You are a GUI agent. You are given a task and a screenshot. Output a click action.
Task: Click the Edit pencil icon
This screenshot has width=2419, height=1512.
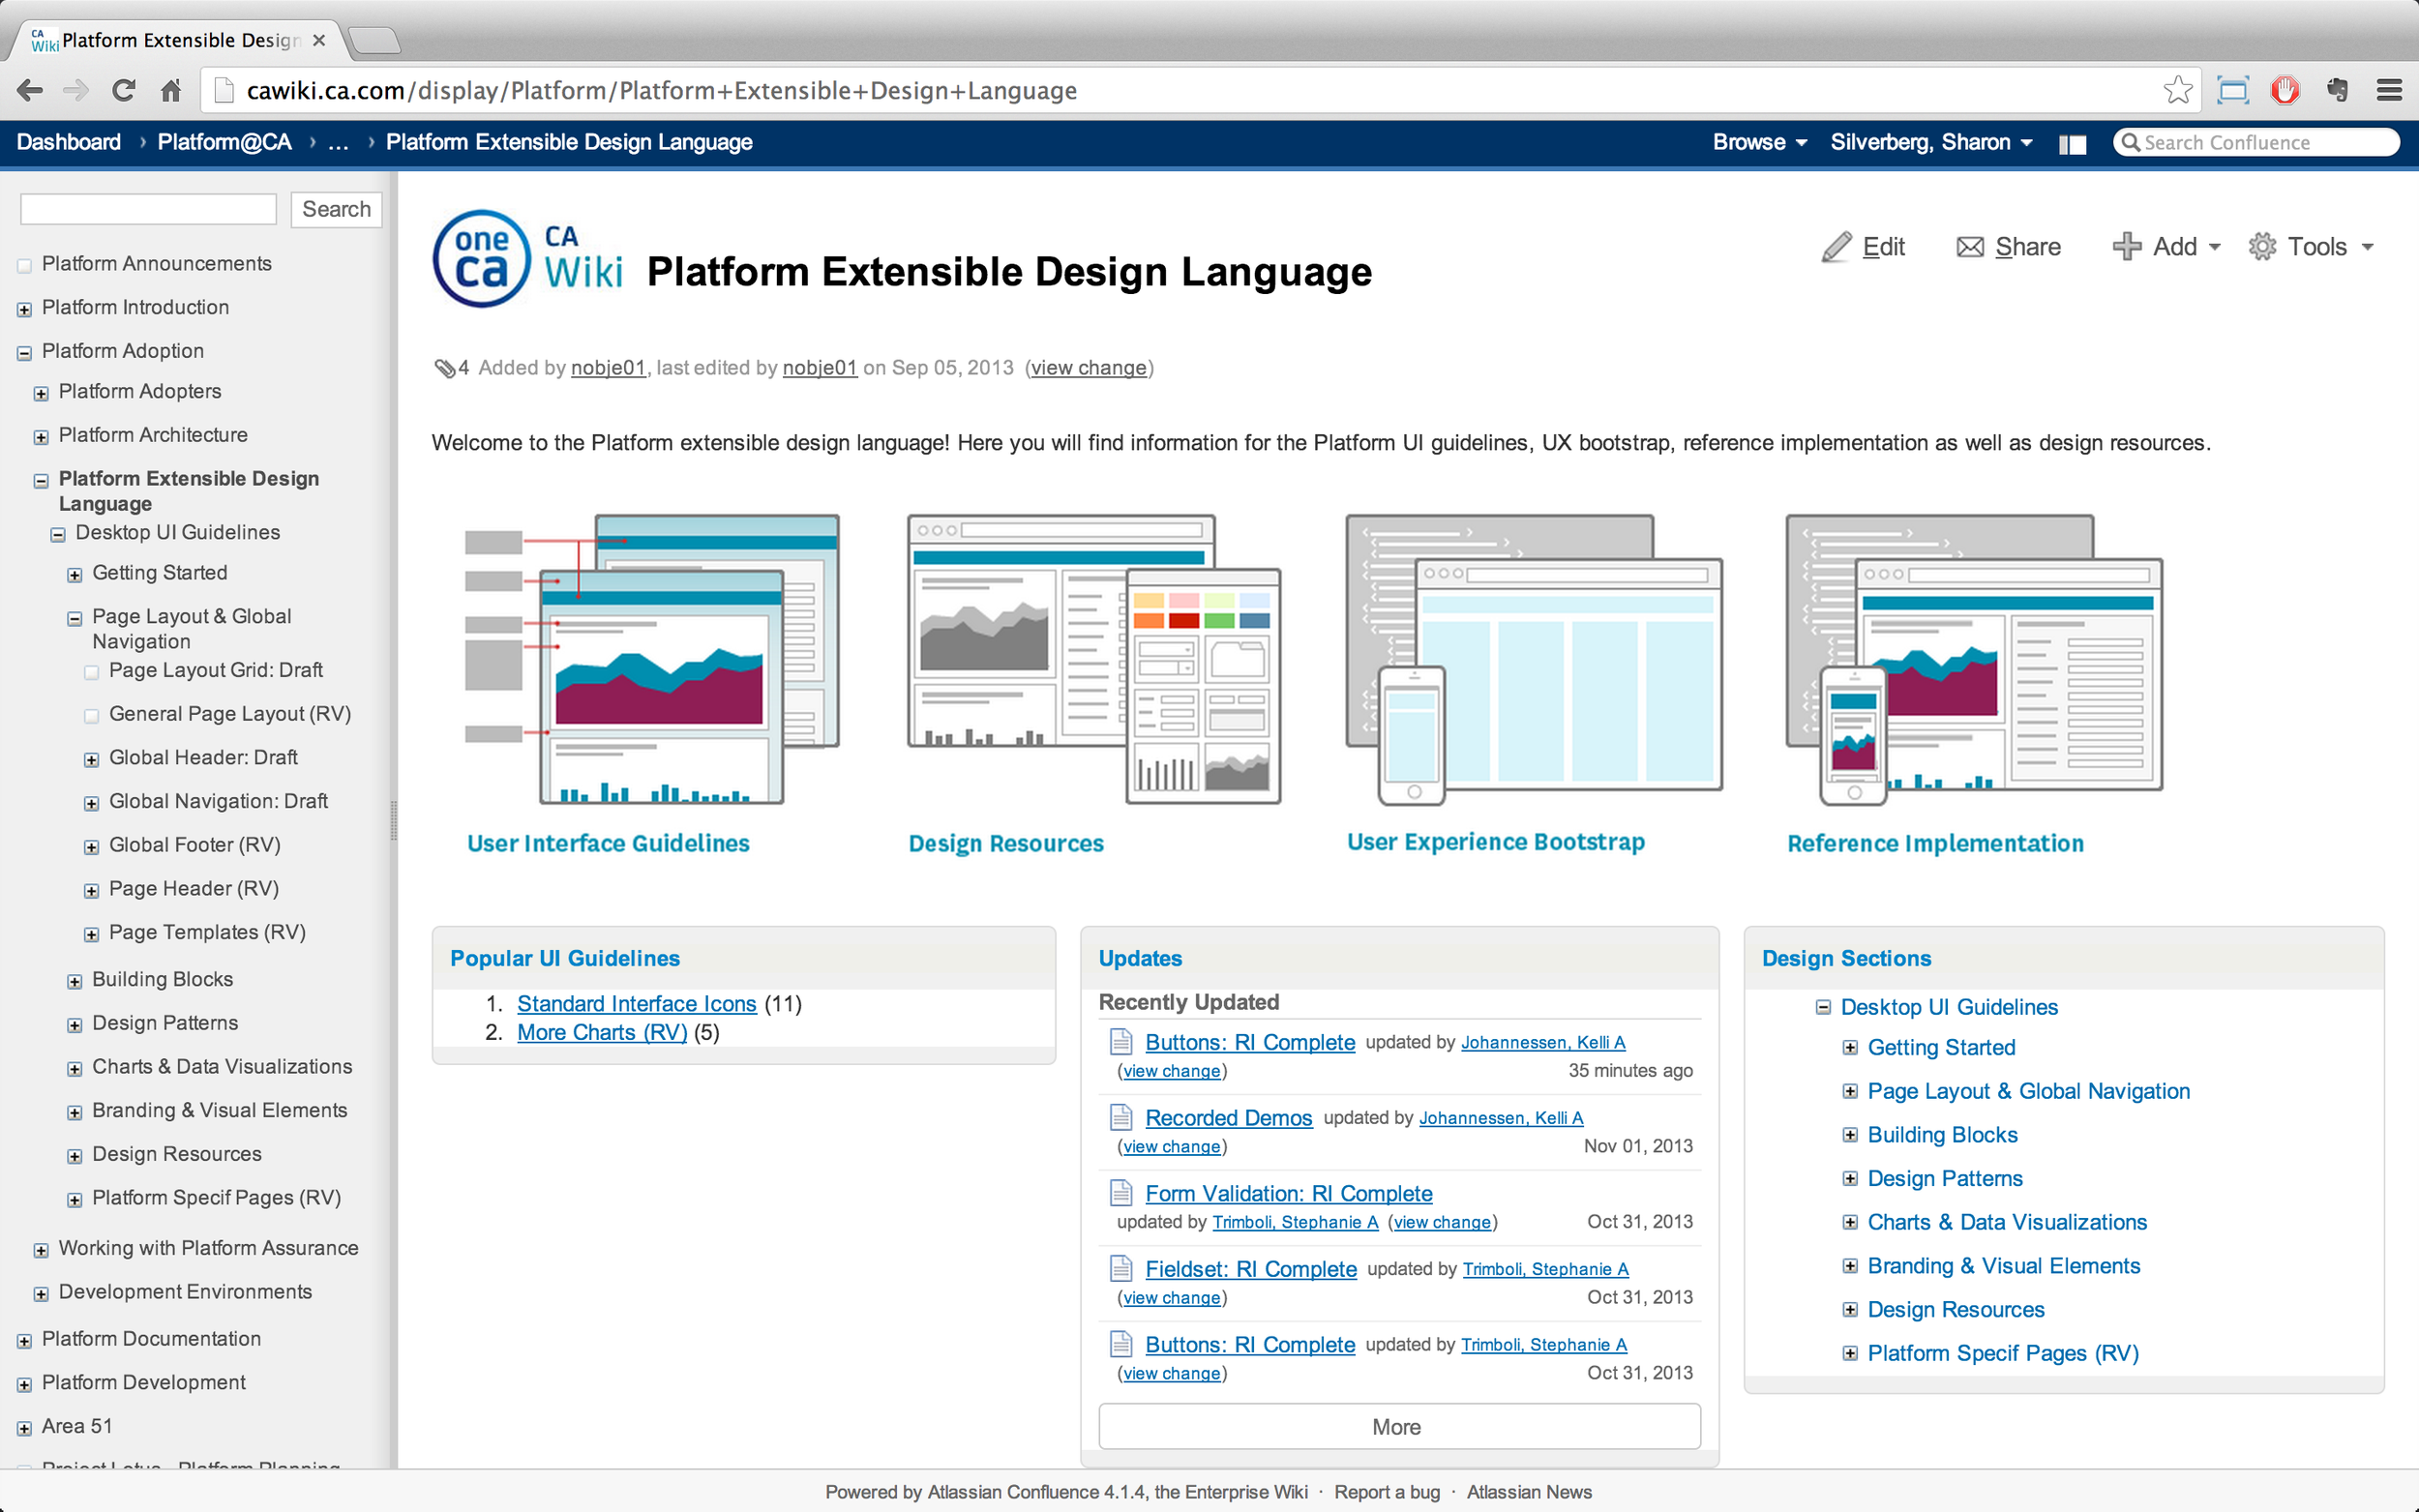1836,246
